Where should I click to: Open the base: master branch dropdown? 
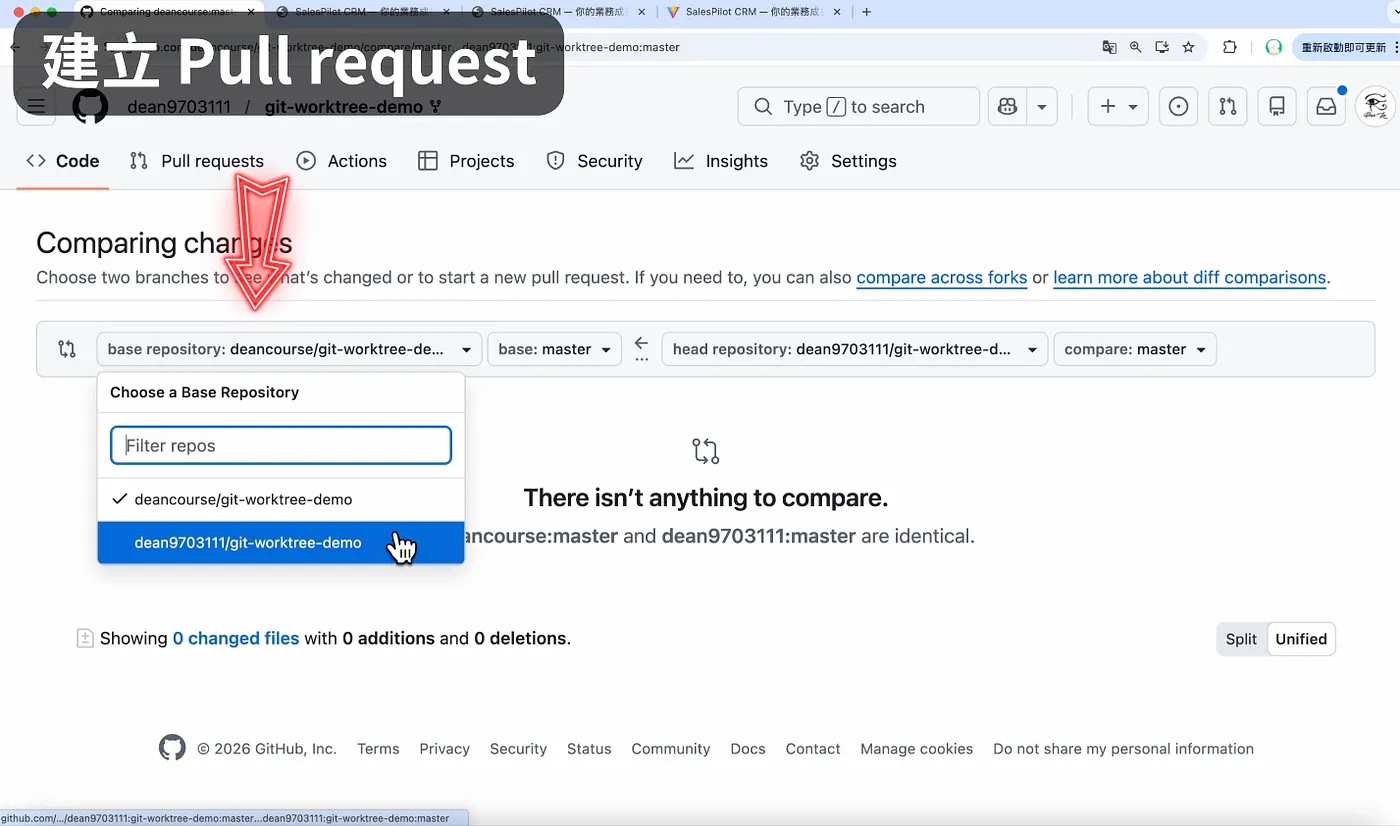pyautogui.click(x=554, y=349)
